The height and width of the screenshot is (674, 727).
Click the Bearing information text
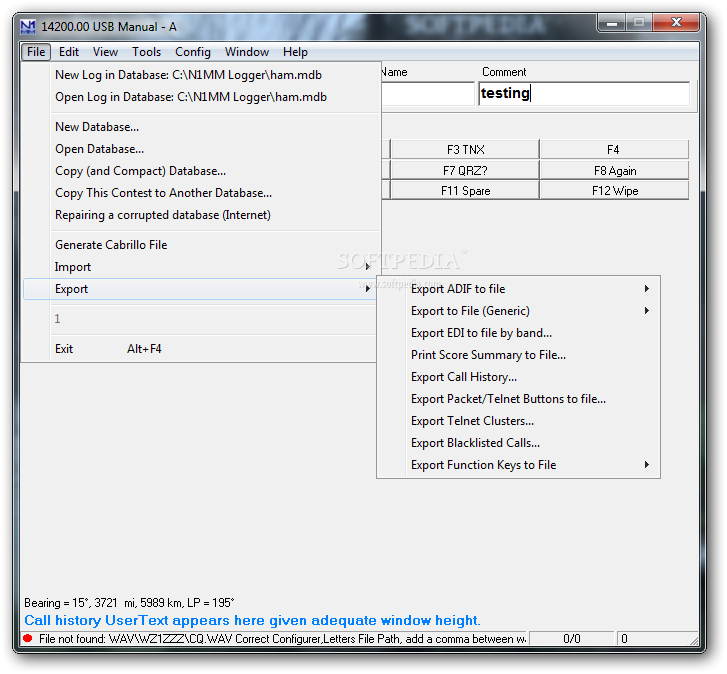(x=129, y=603)
